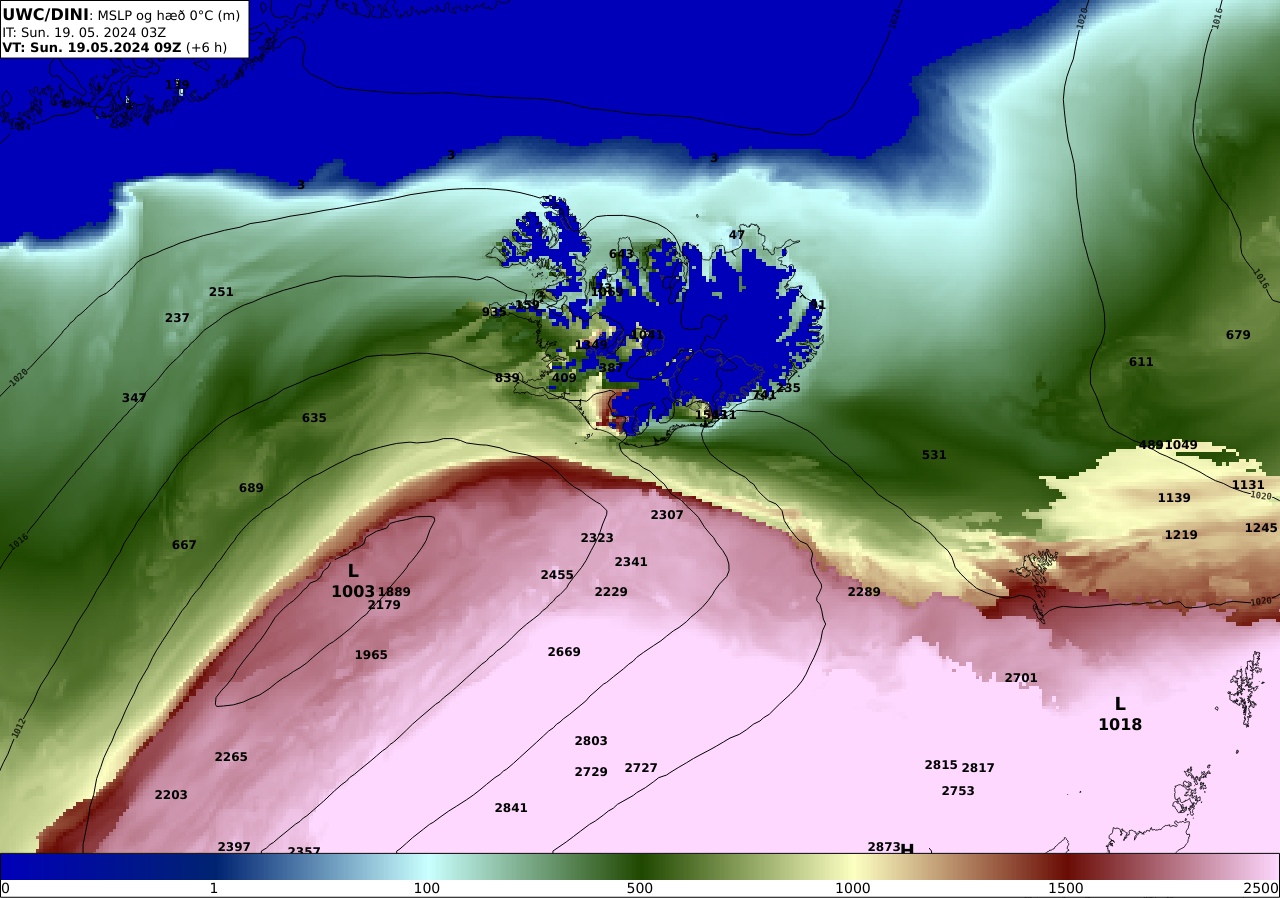Click the height value 689
Viewport: 1280px width, 898px height.
pos(251,488)
